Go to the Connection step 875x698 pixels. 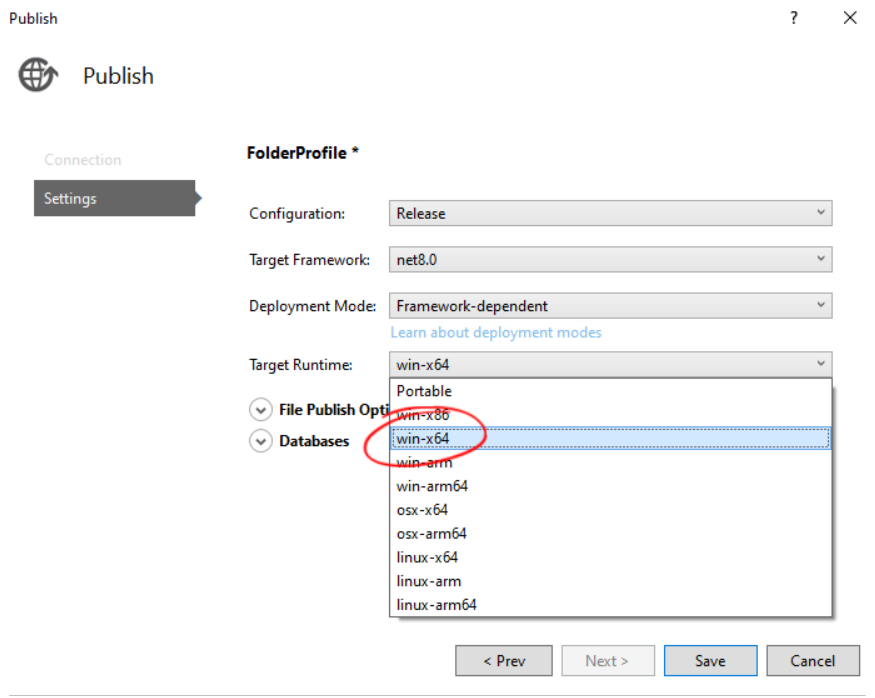(x=83, y=160)
